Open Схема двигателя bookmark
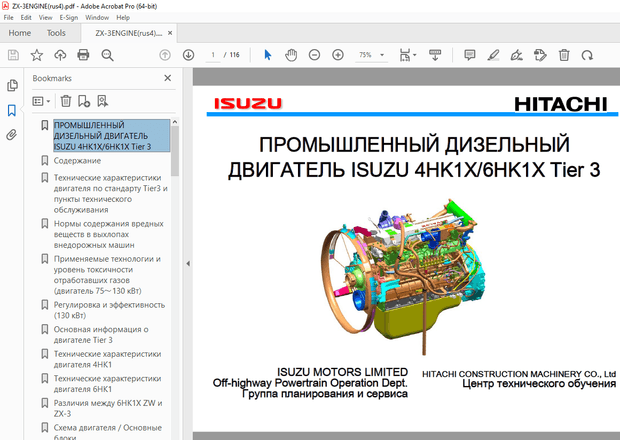Viewport: 620px width, 440px height. click(108, 432)
